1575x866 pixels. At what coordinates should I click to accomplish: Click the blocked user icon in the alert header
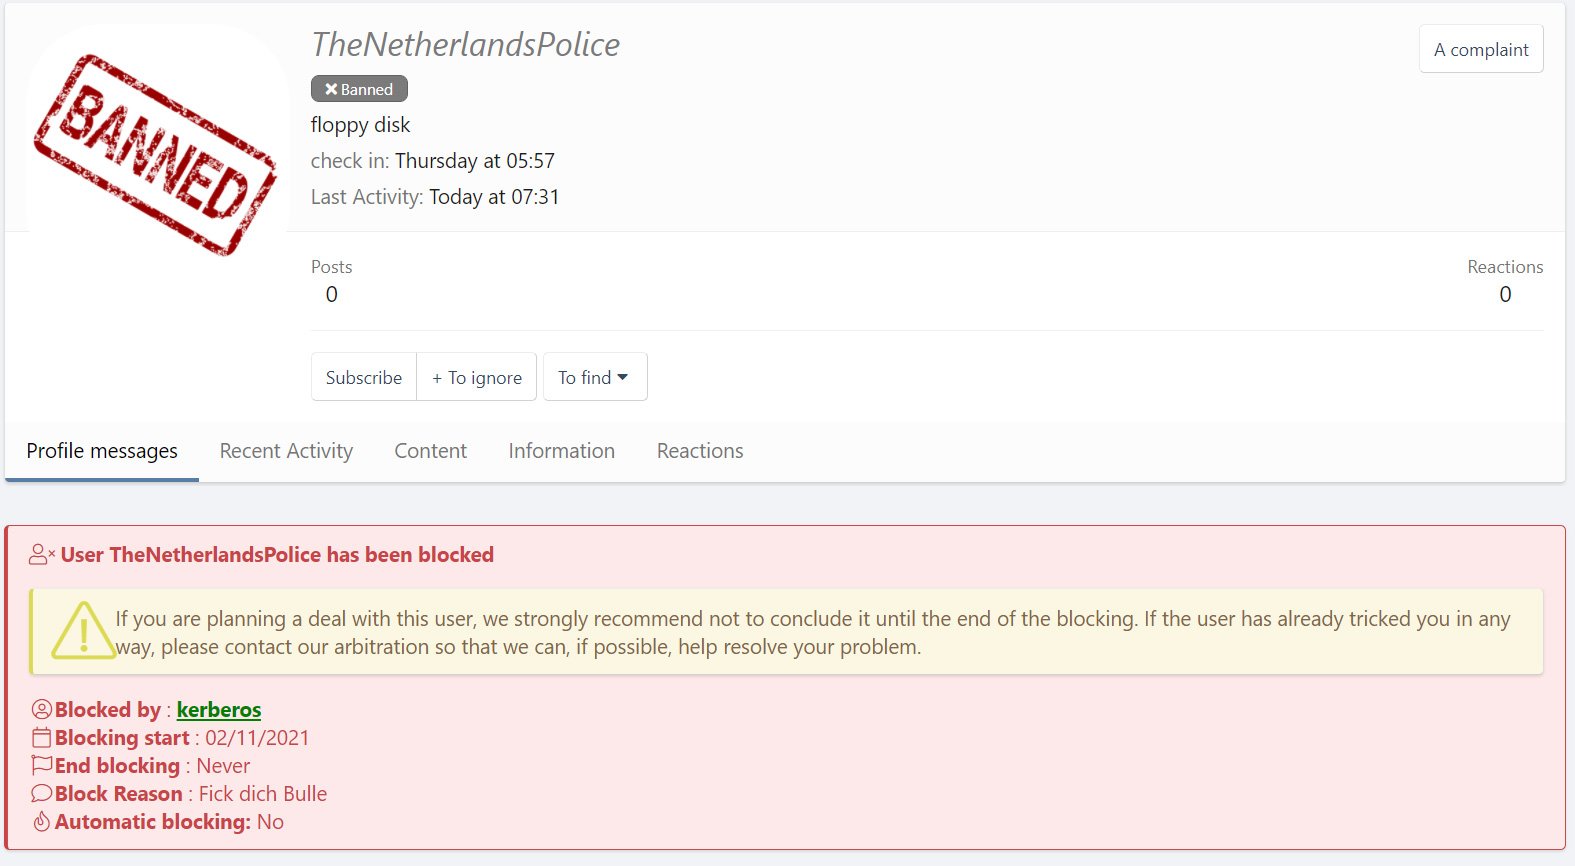point(41,555)
